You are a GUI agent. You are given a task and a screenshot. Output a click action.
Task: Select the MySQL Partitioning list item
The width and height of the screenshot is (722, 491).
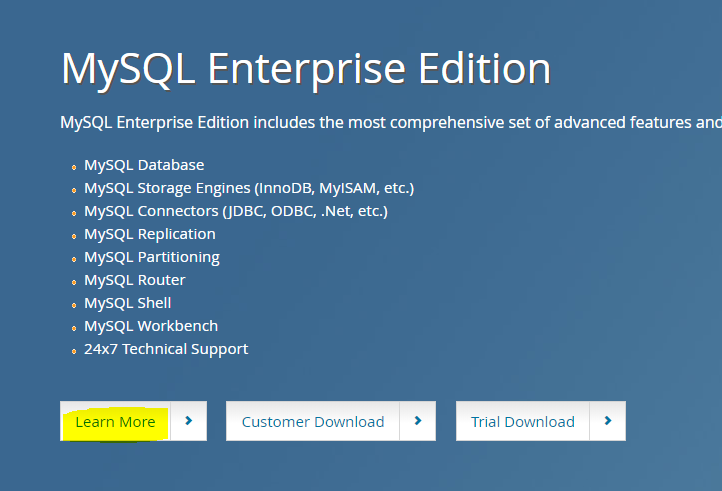click(152, 257)
